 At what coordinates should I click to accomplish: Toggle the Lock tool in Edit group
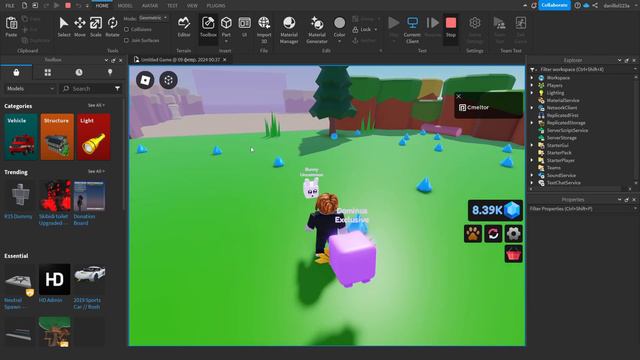(364, 29)
